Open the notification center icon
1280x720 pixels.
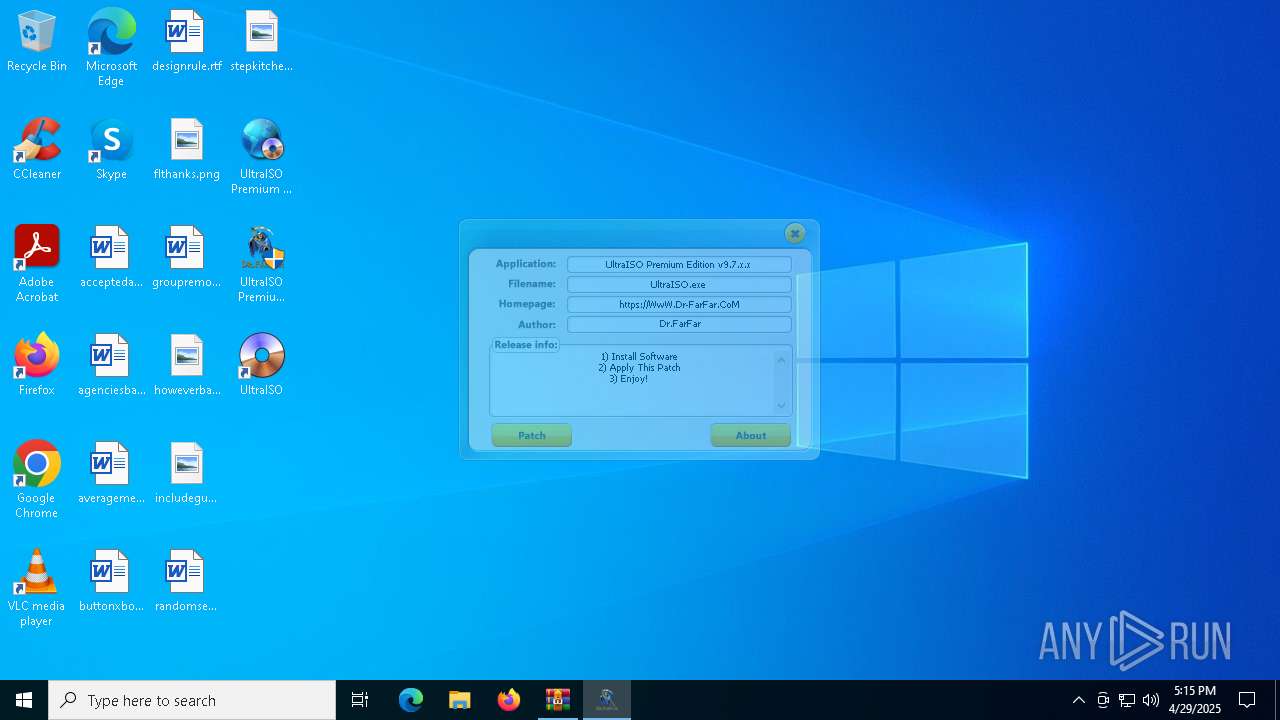point(1247,700)
